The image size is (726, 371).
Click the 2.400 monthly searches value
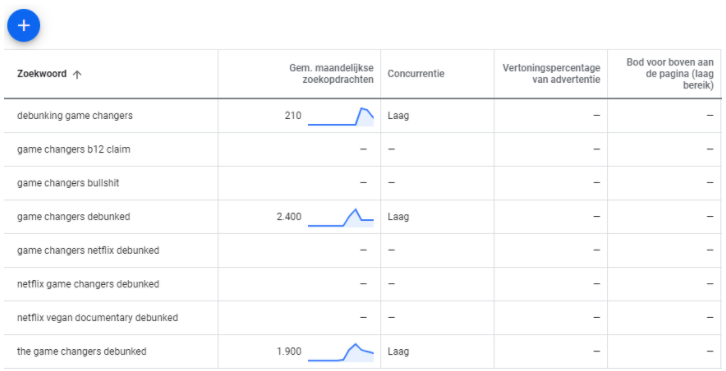tap(289, 216)
